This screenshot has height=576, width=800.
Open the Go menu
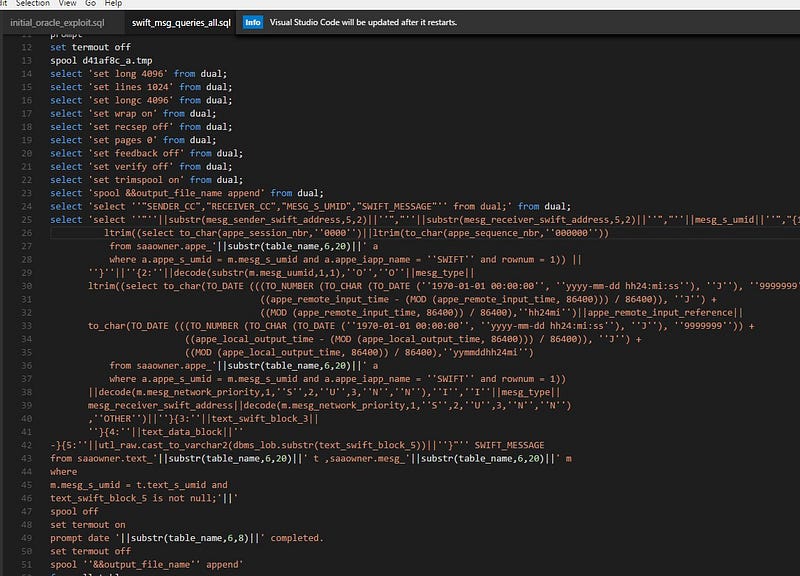tap(90, 4)
